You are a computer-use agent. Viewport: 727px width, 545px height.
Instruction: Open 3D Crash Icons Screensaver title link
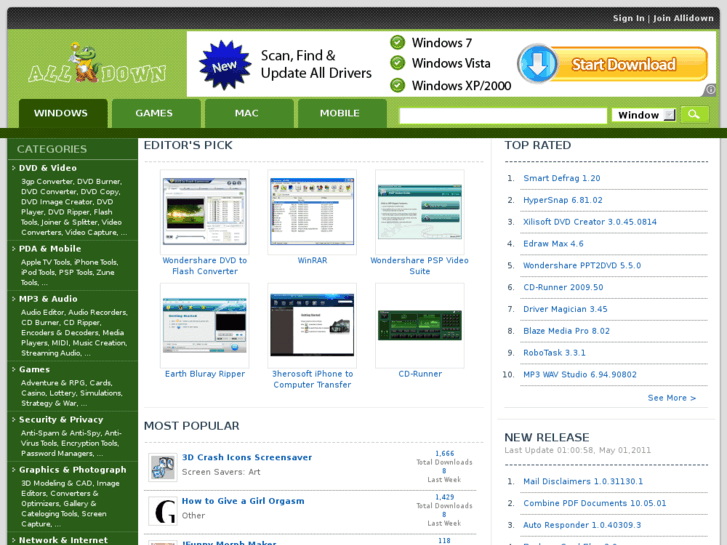tap(247, 457)
